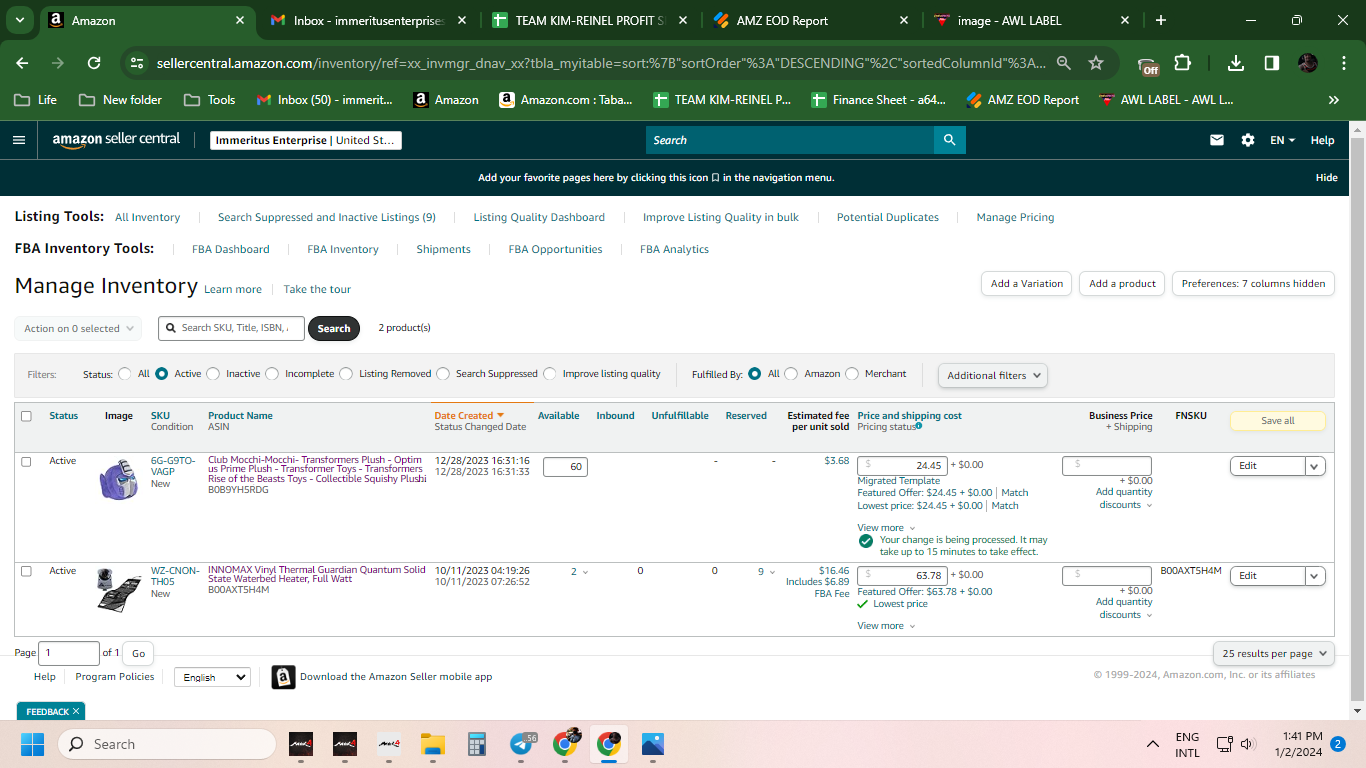Open the 25 results per page dropdown
1366x768 pixels.
1274,653
